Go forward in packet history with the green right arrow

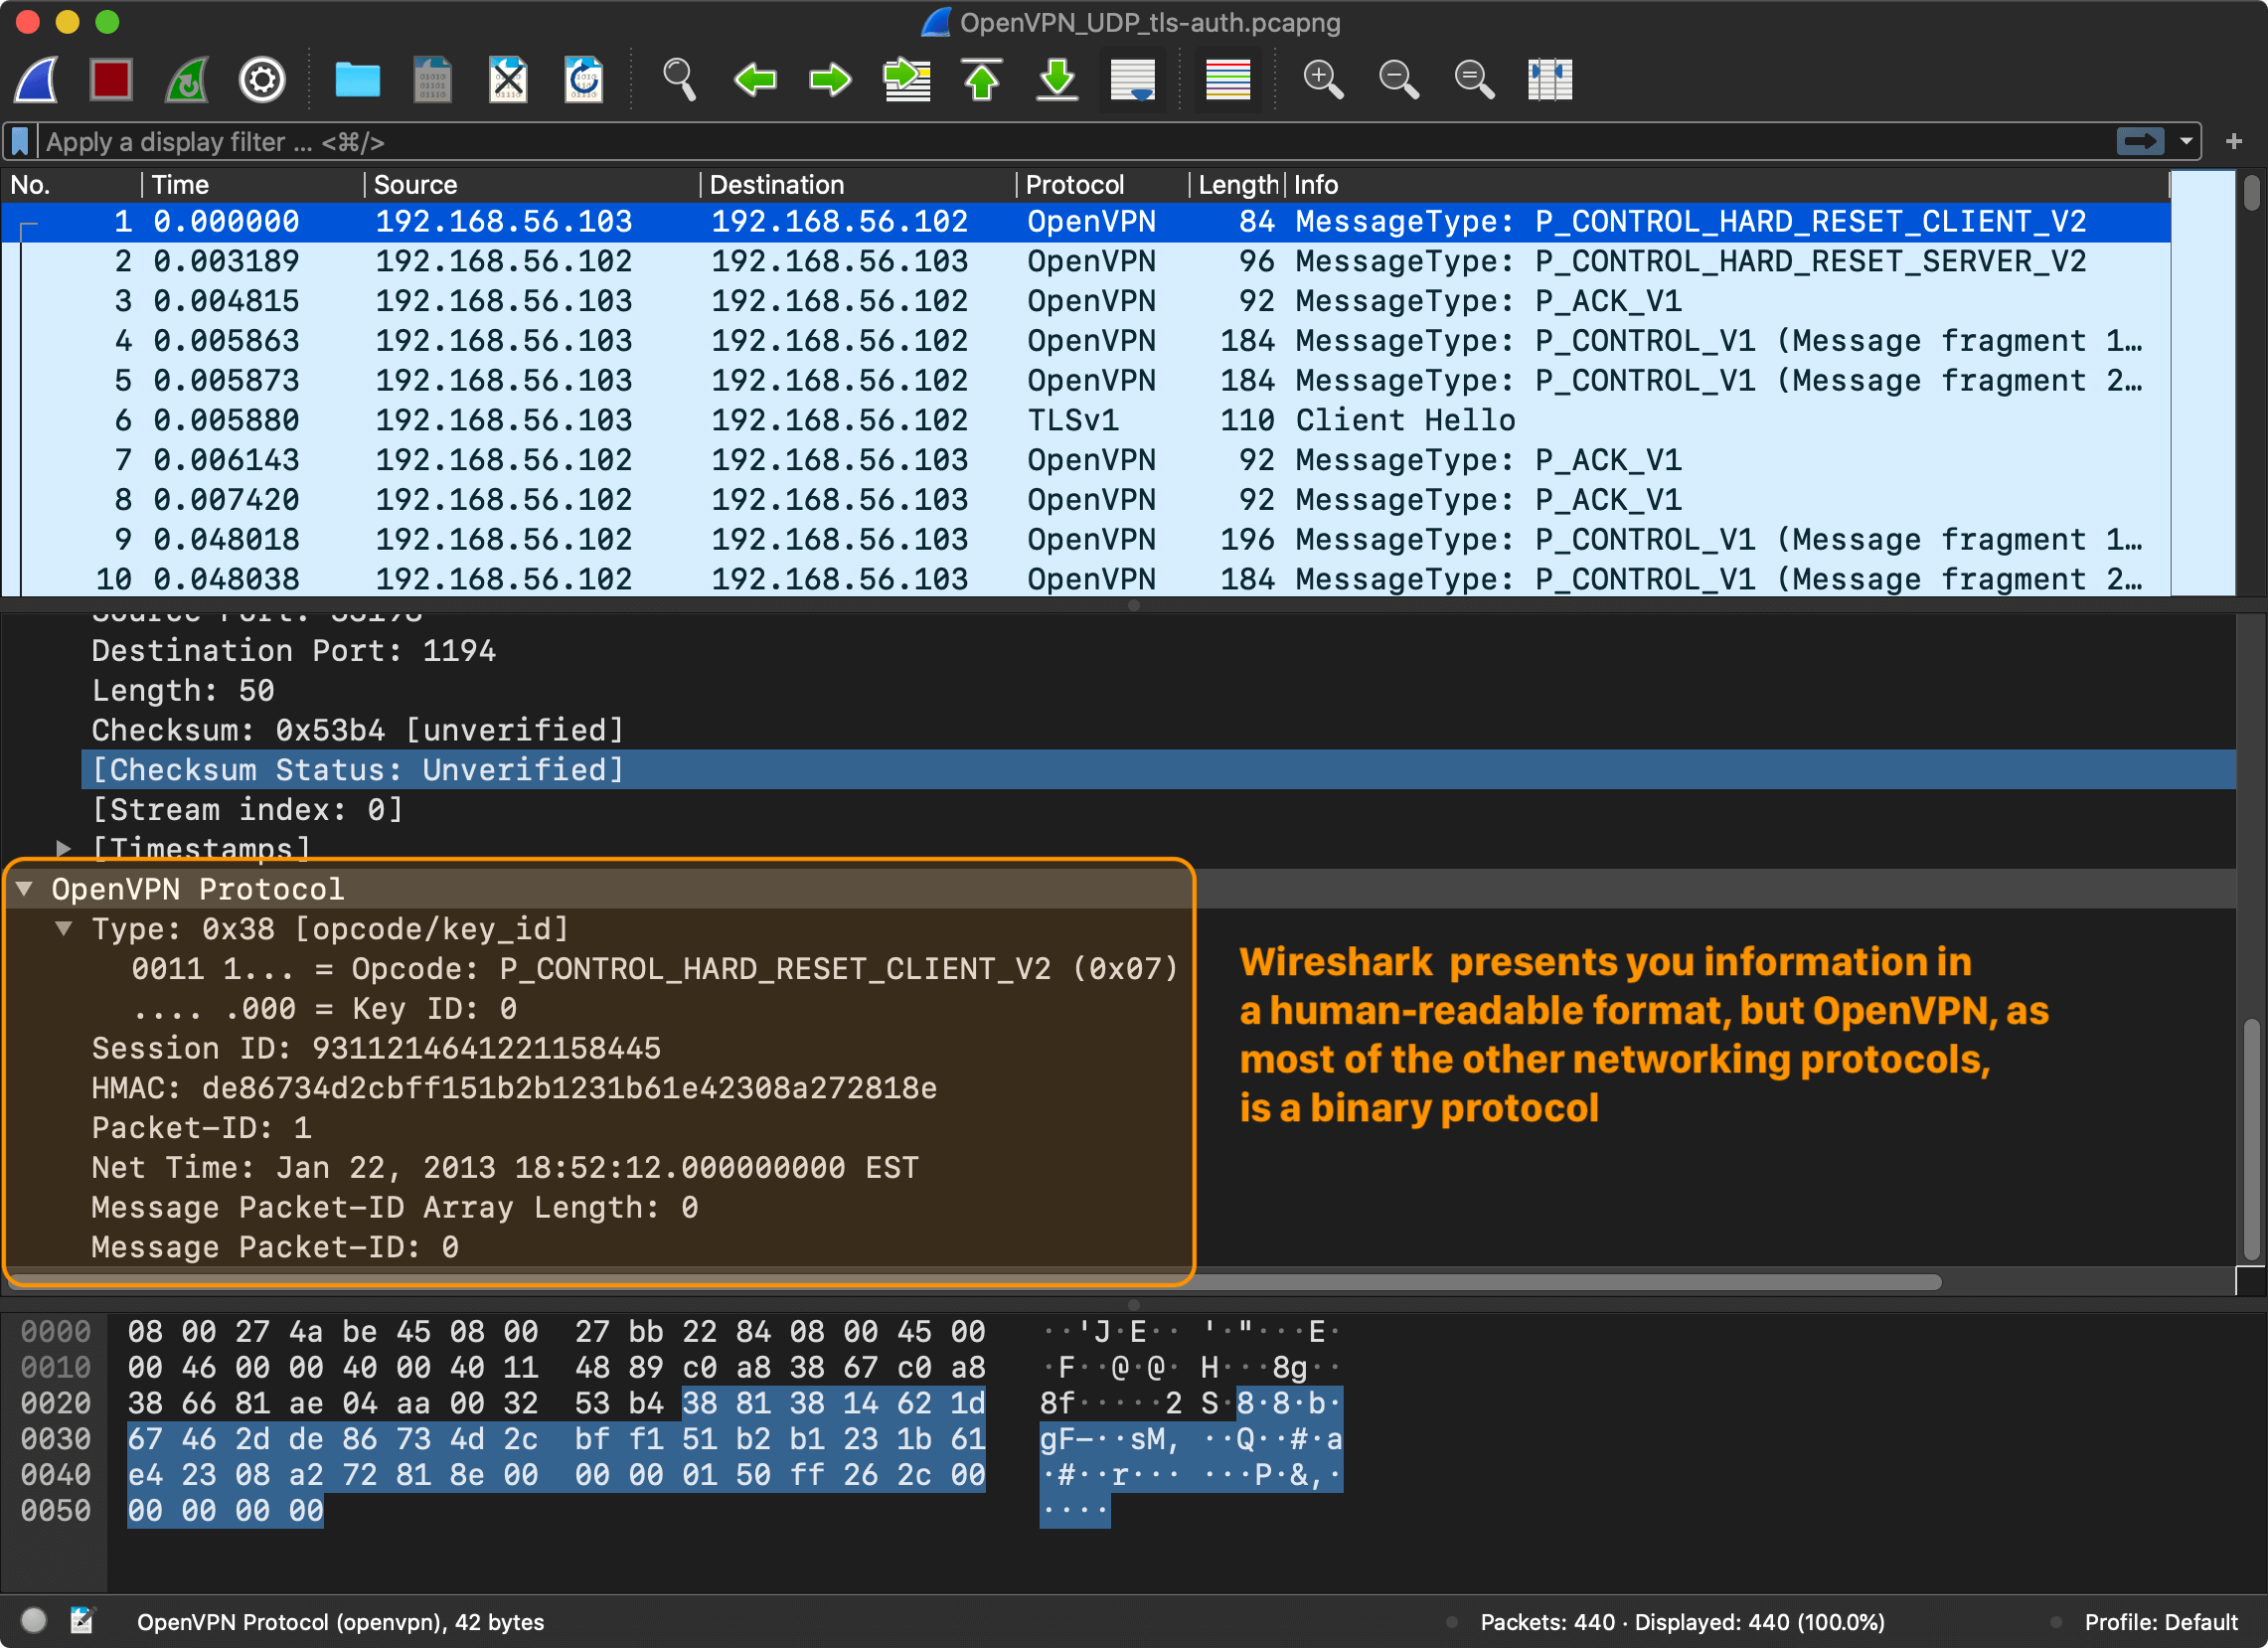click(x=830, y=80)
